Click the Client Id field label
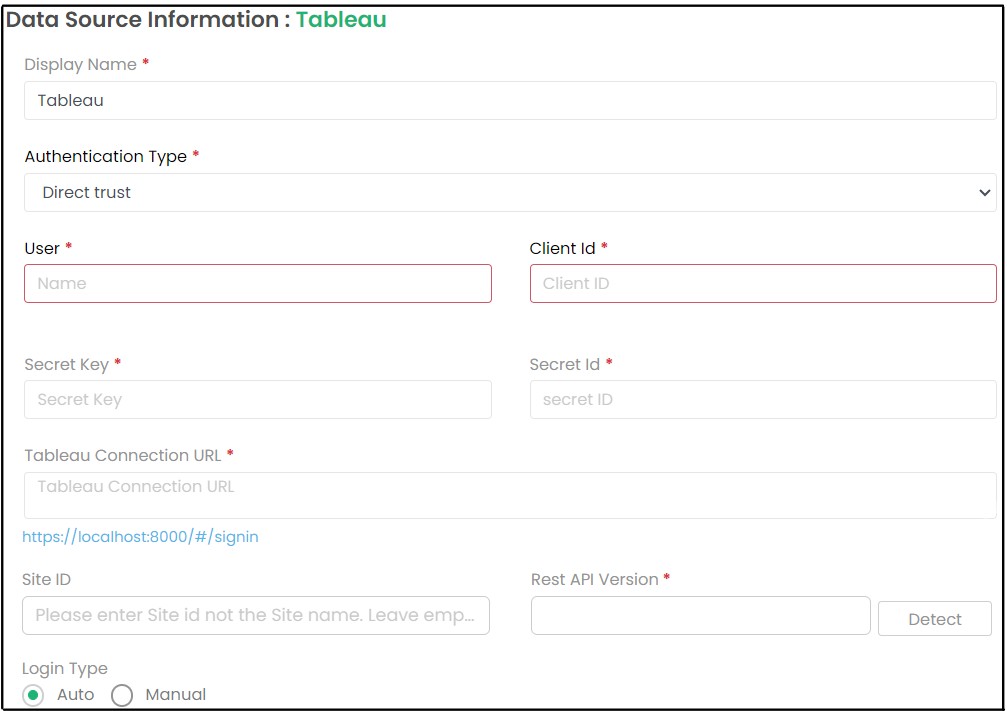The width and height of the screenshot is (1007, 711). click(562, 249)
